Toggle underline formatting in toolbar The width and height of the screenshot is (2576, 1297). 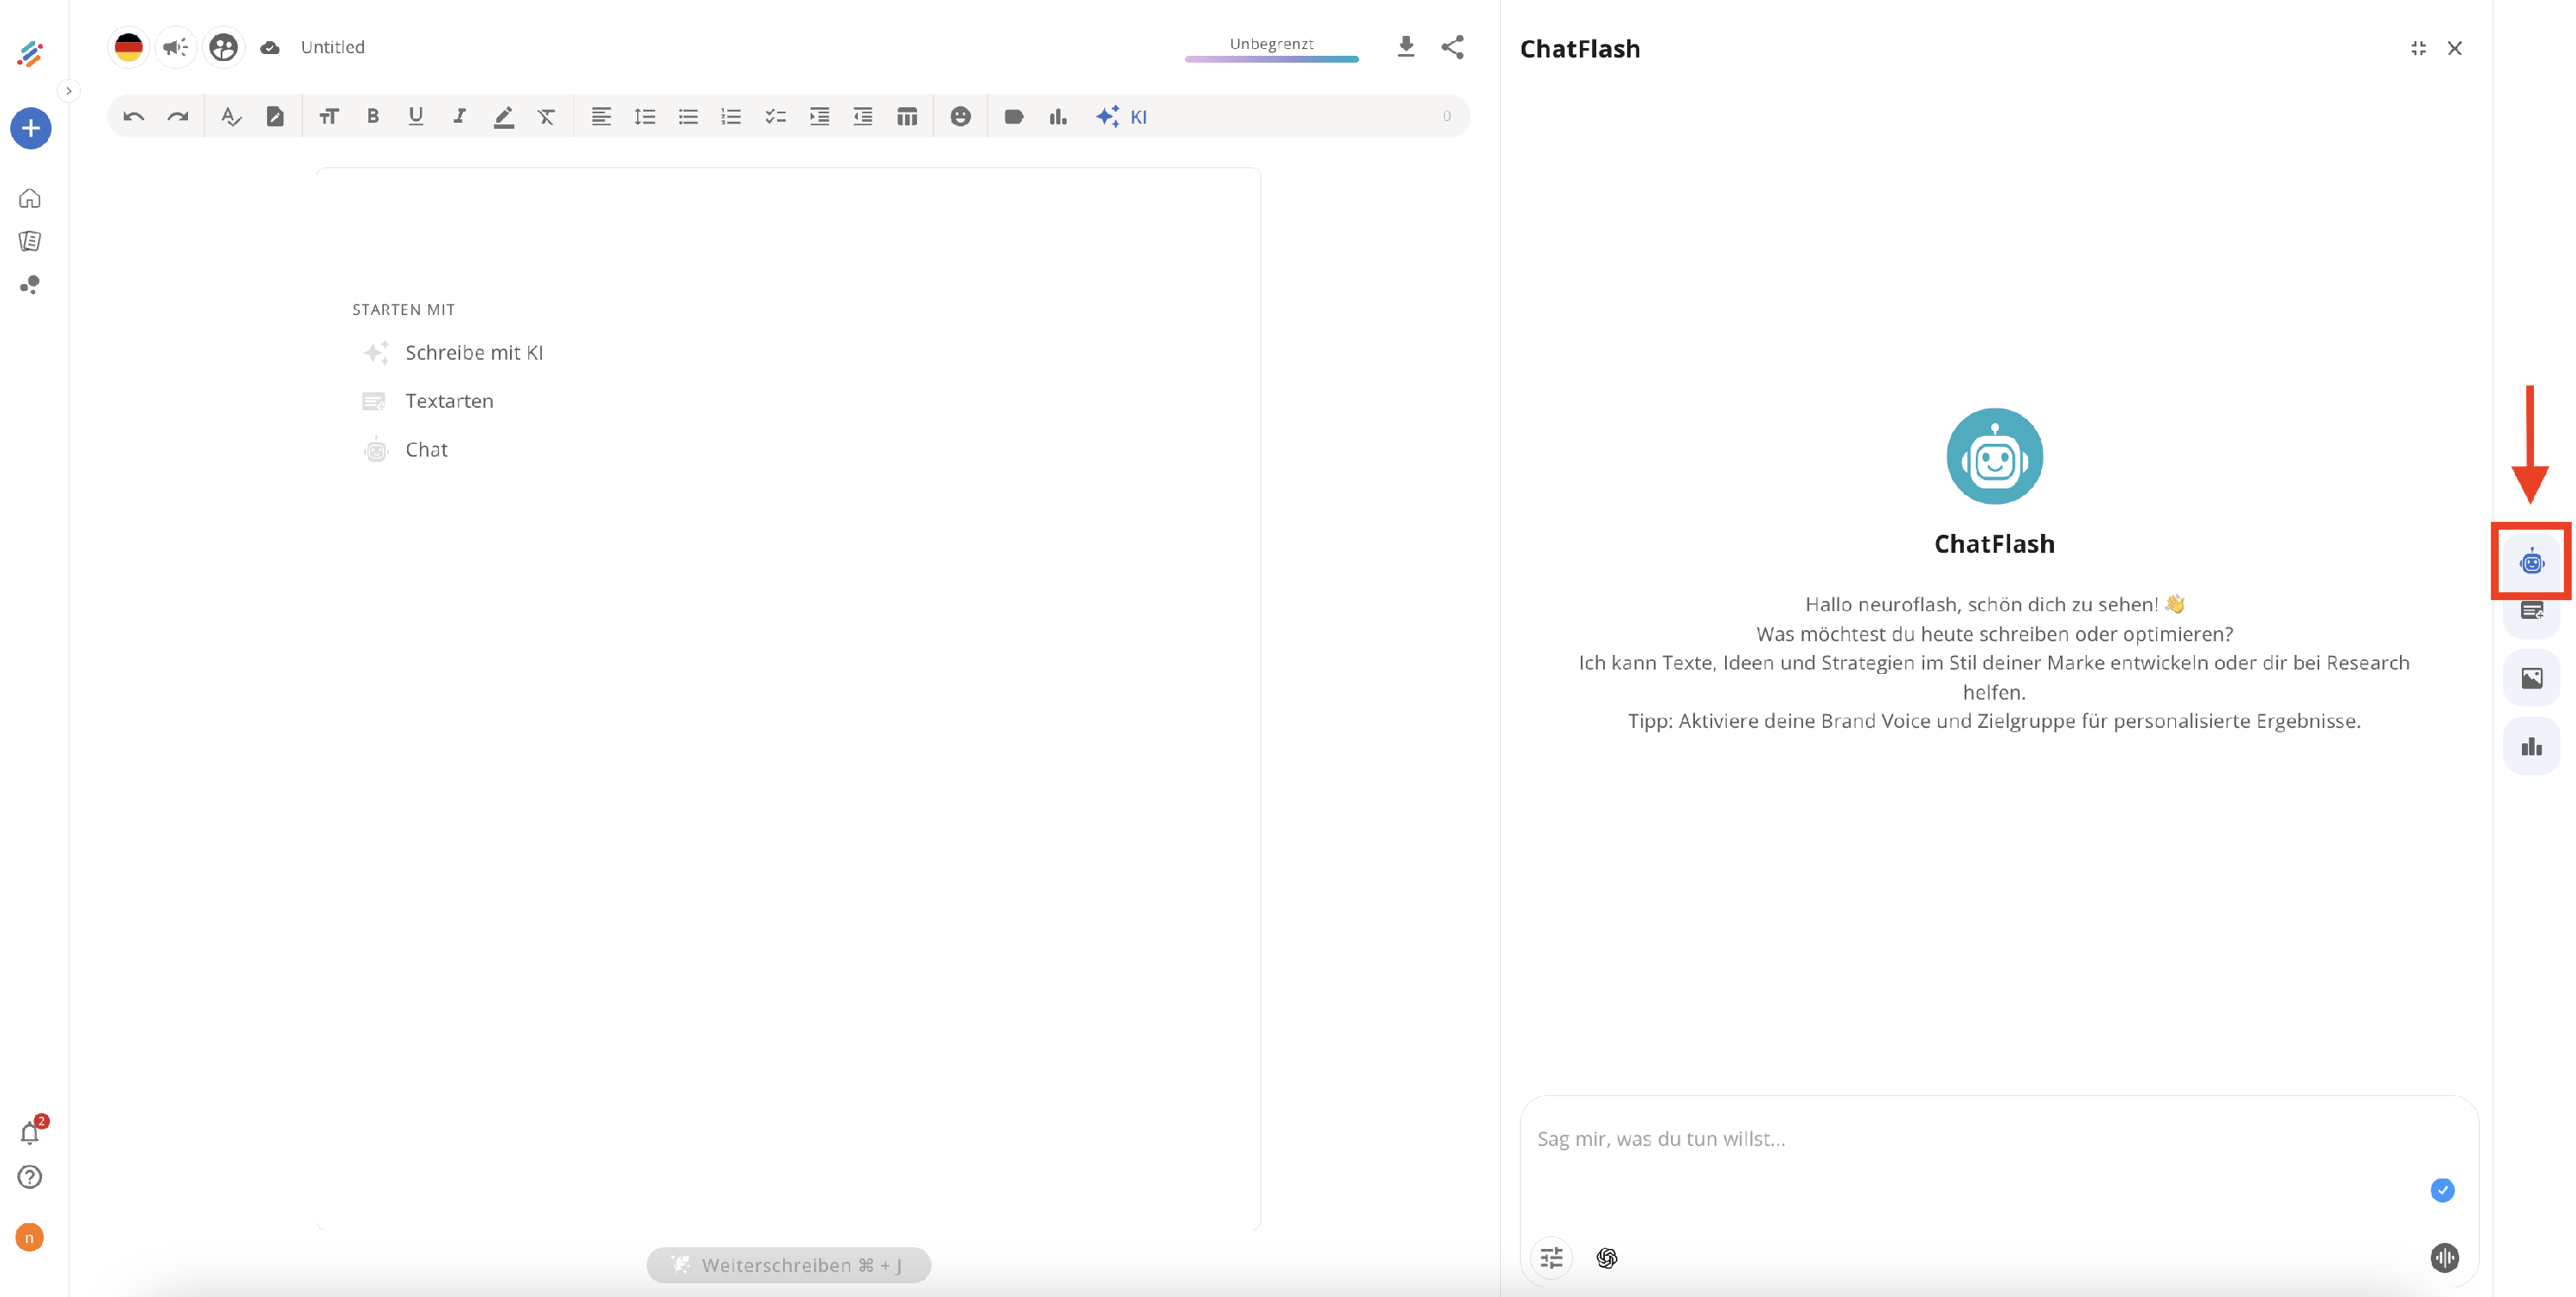[x=416, y=116]
